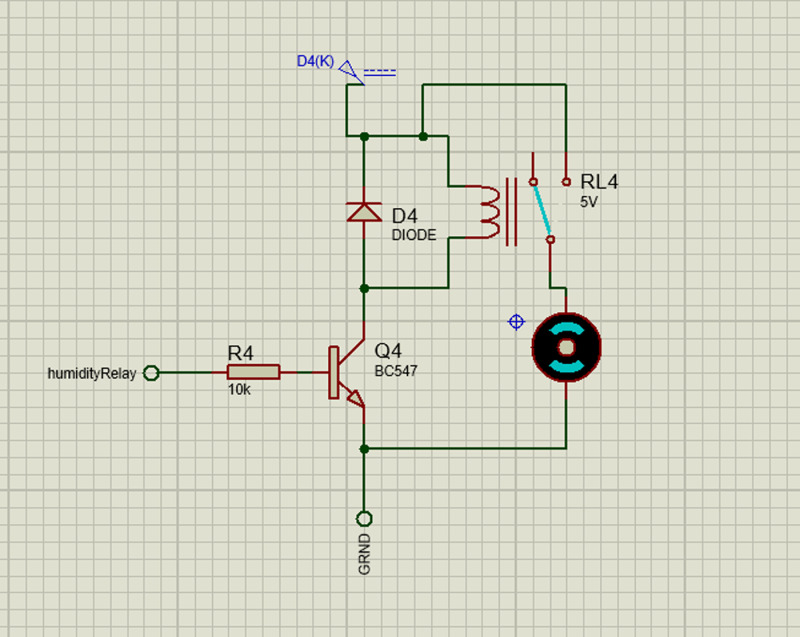Click the junction dot below the diode
800x637 pixels.
click(x=364, y=288)
